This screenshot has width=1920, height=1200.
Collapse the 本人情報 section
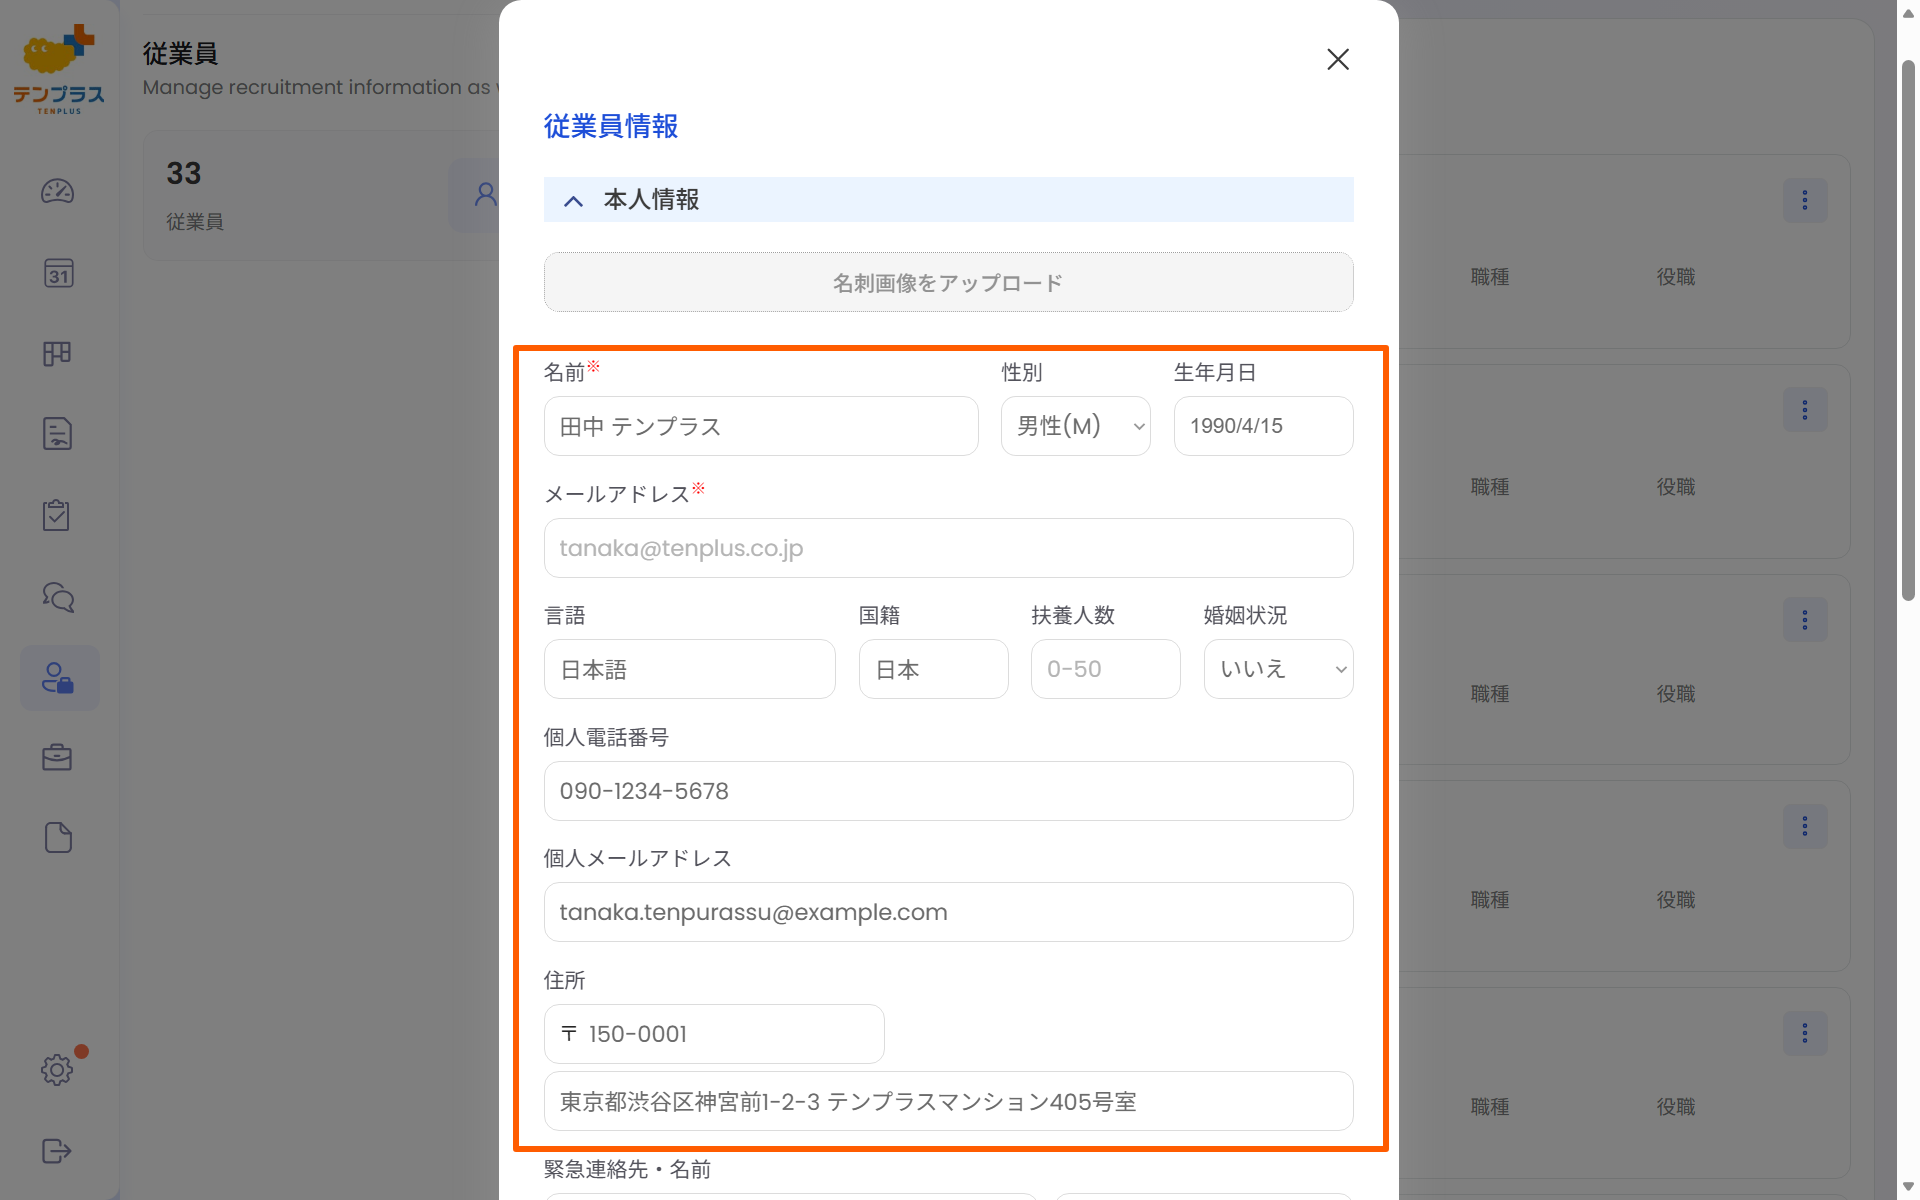(573, 201)
